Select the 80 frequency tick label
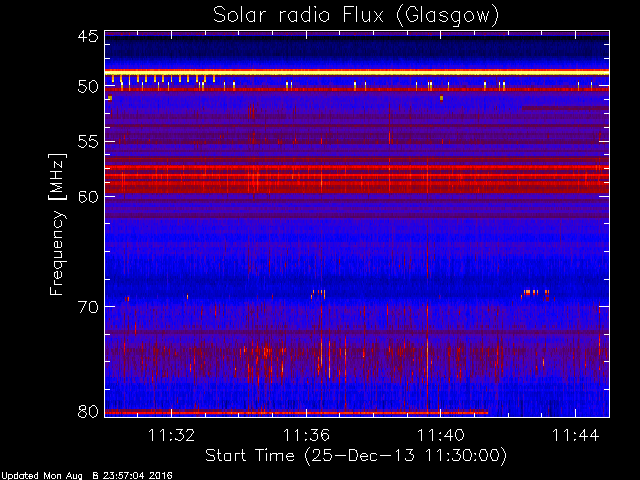 [88, 411]
